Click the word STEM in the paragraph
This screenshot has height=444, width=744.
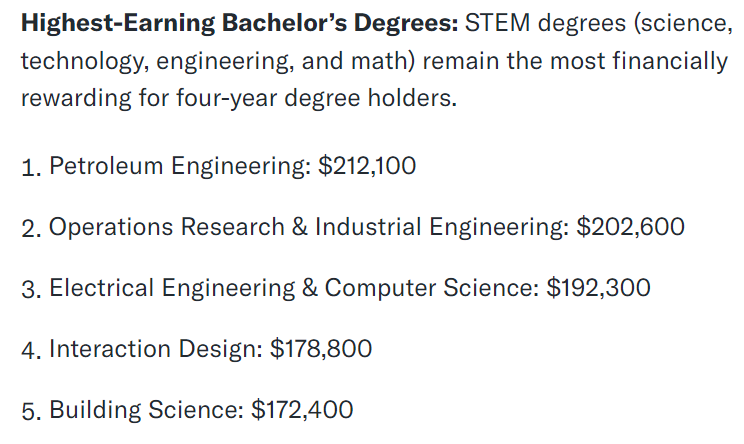coord(497,23)
